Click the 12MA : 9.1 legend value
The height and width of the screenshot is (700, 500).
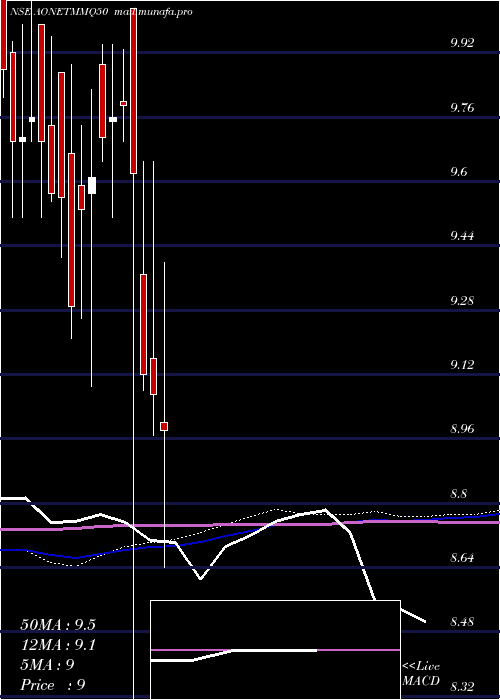(58, 645)
